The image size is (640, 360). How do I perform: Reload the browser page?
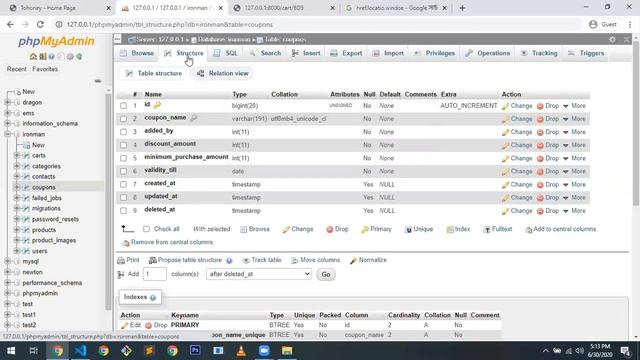[40, 24]
